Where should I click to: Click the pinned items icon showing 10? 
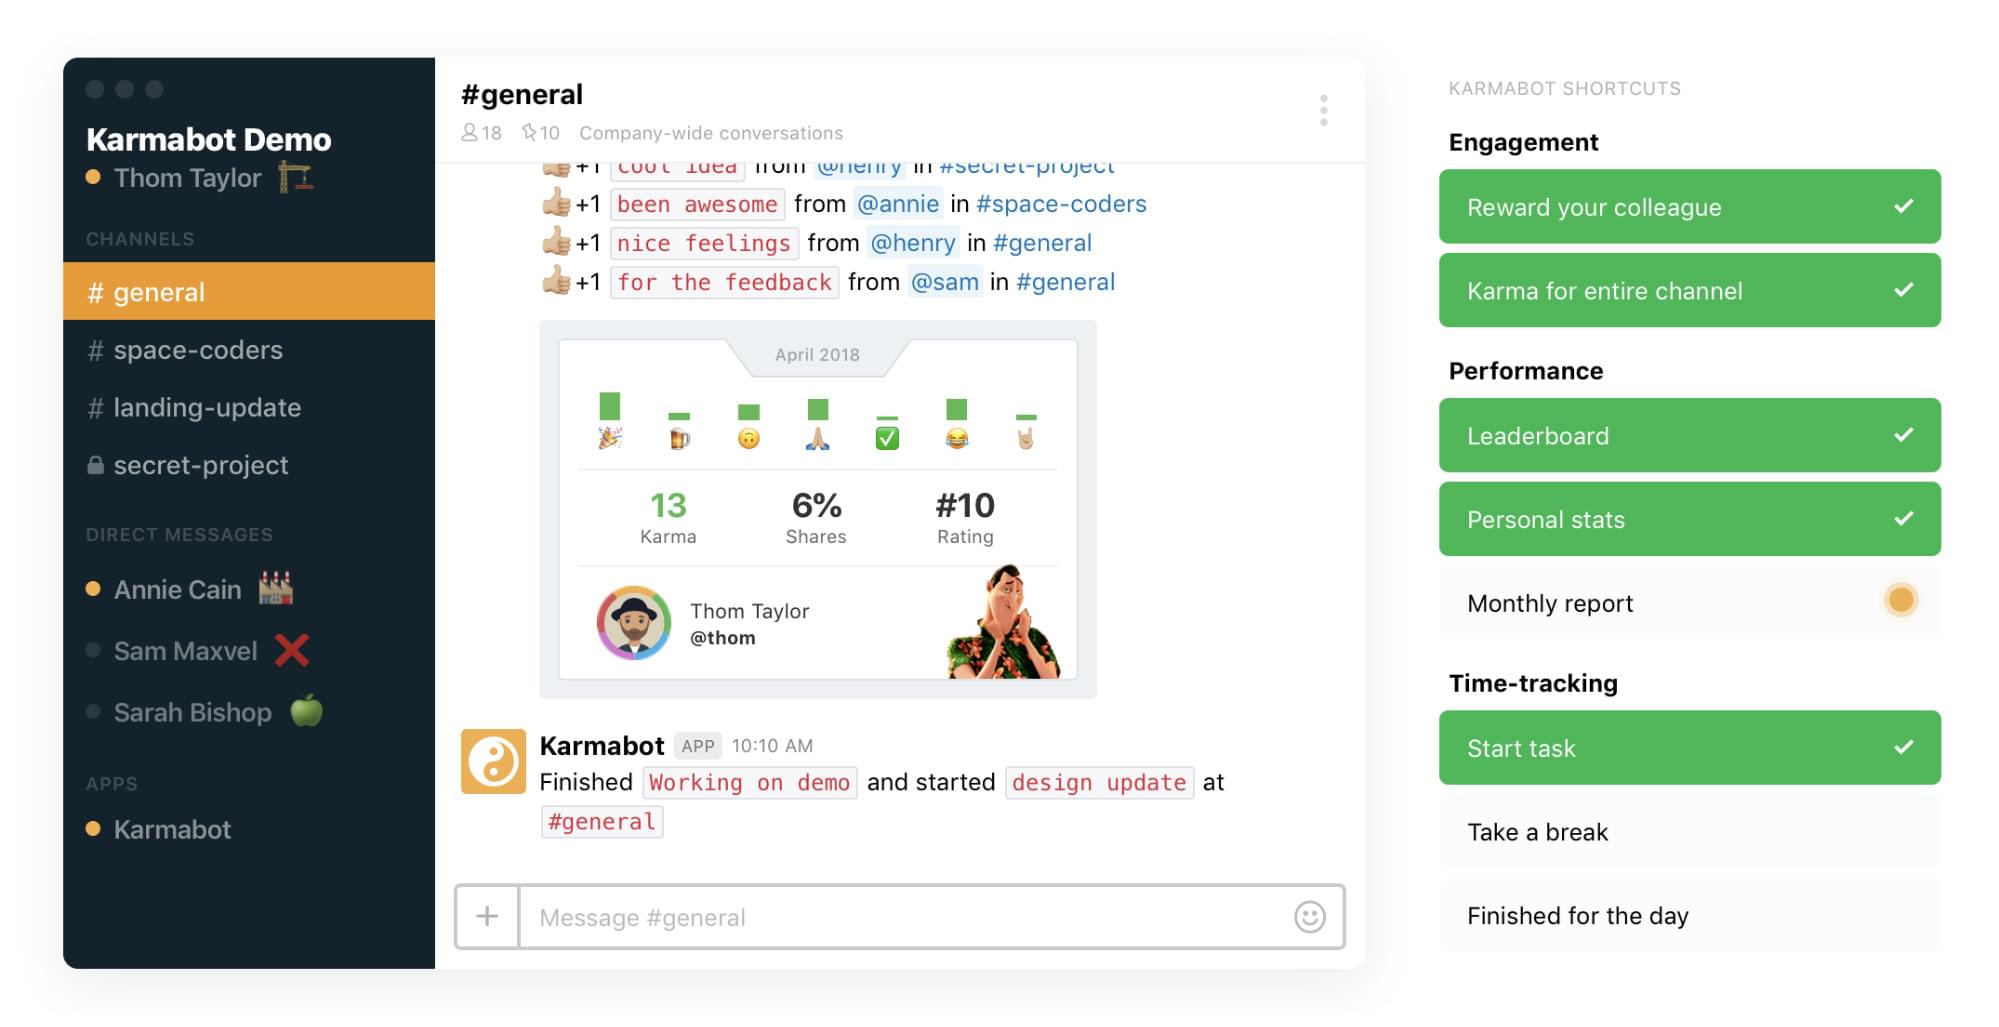pos(529,132)
